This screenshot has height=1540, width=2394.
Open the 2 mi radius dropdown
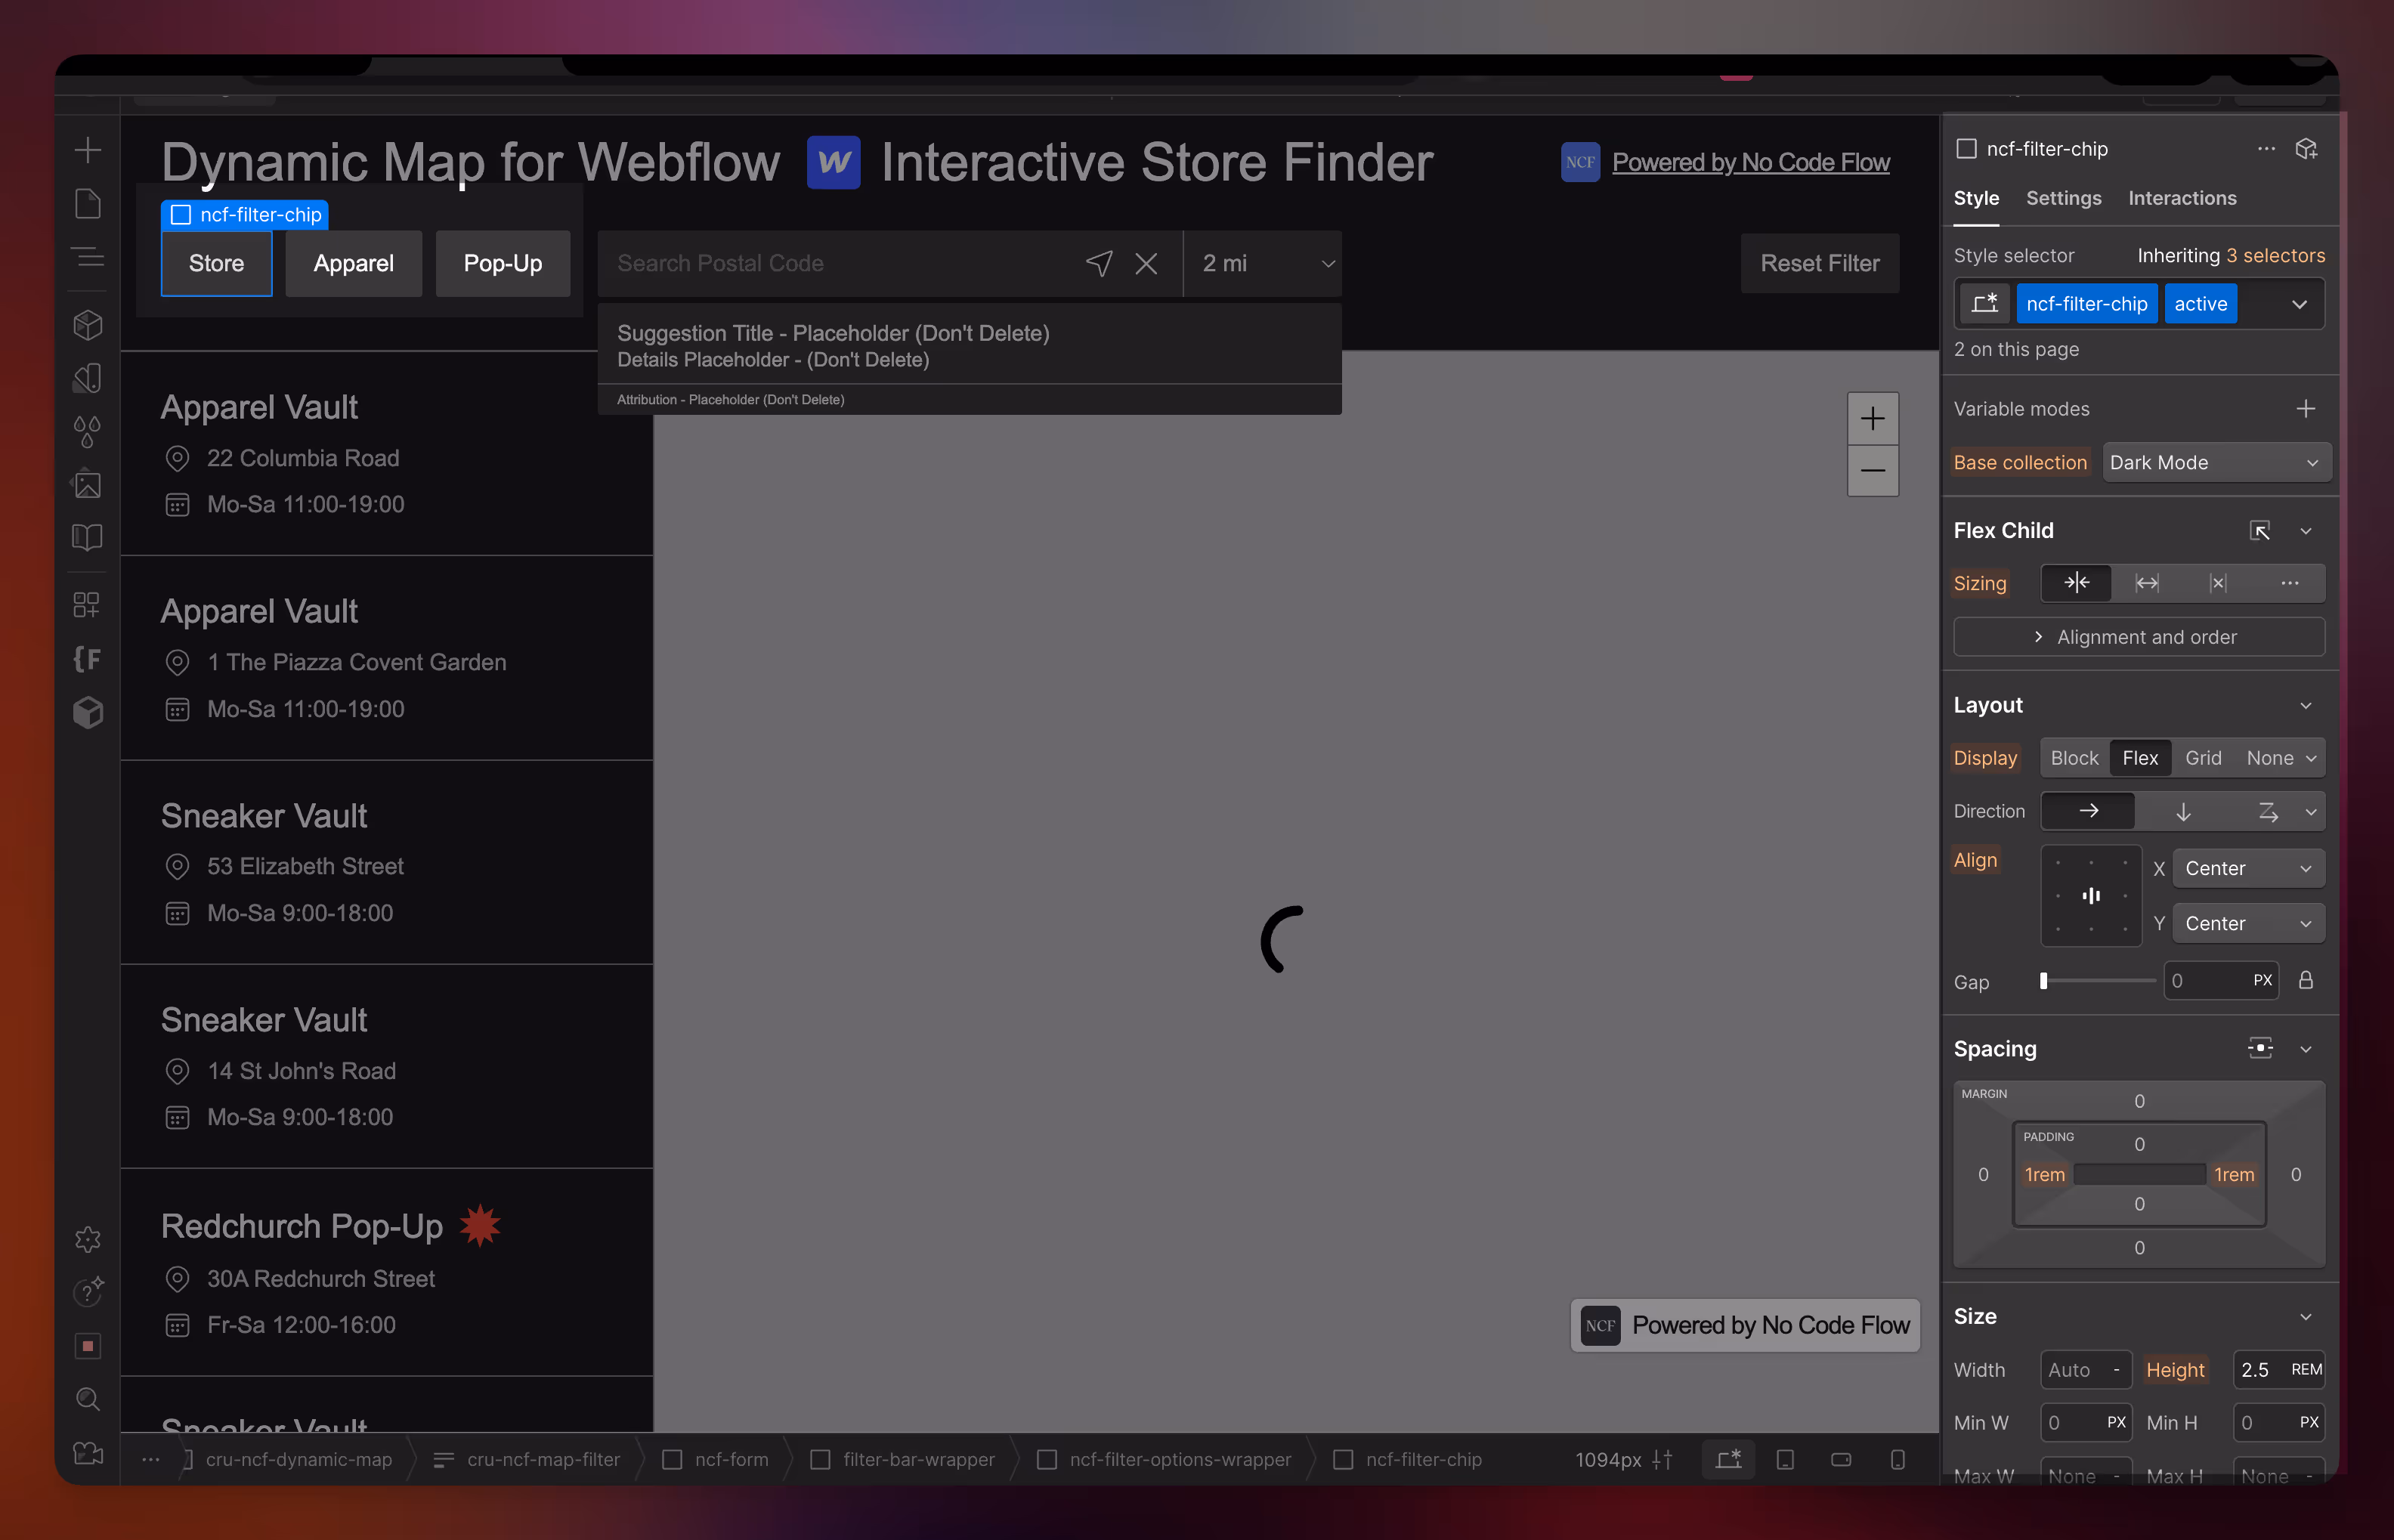pos(1262,263)
